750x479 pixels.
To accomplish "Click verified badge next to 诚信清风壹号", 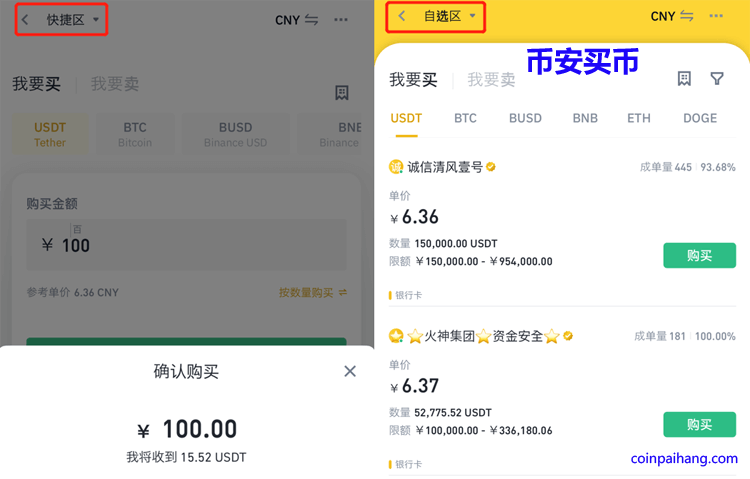I will [x=491, y=167].
